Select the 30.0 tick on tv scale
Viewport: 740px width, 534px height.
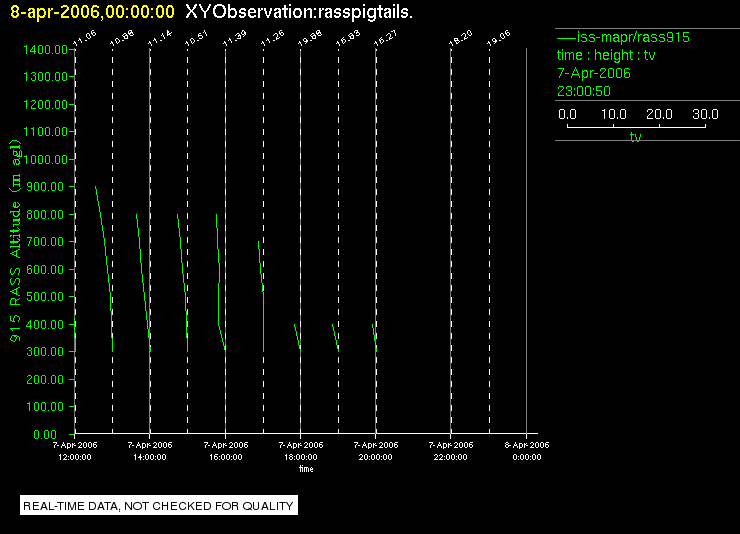pos(705,114)
